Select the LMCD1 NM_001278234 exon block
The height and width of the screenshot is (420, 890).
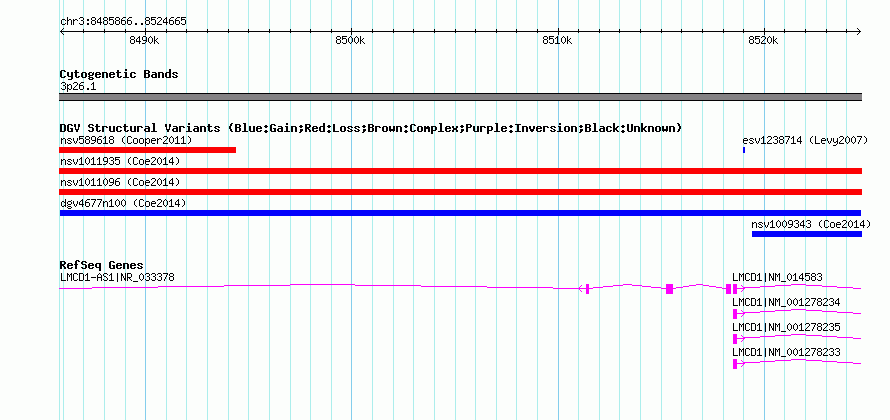[x=735, y=314]
